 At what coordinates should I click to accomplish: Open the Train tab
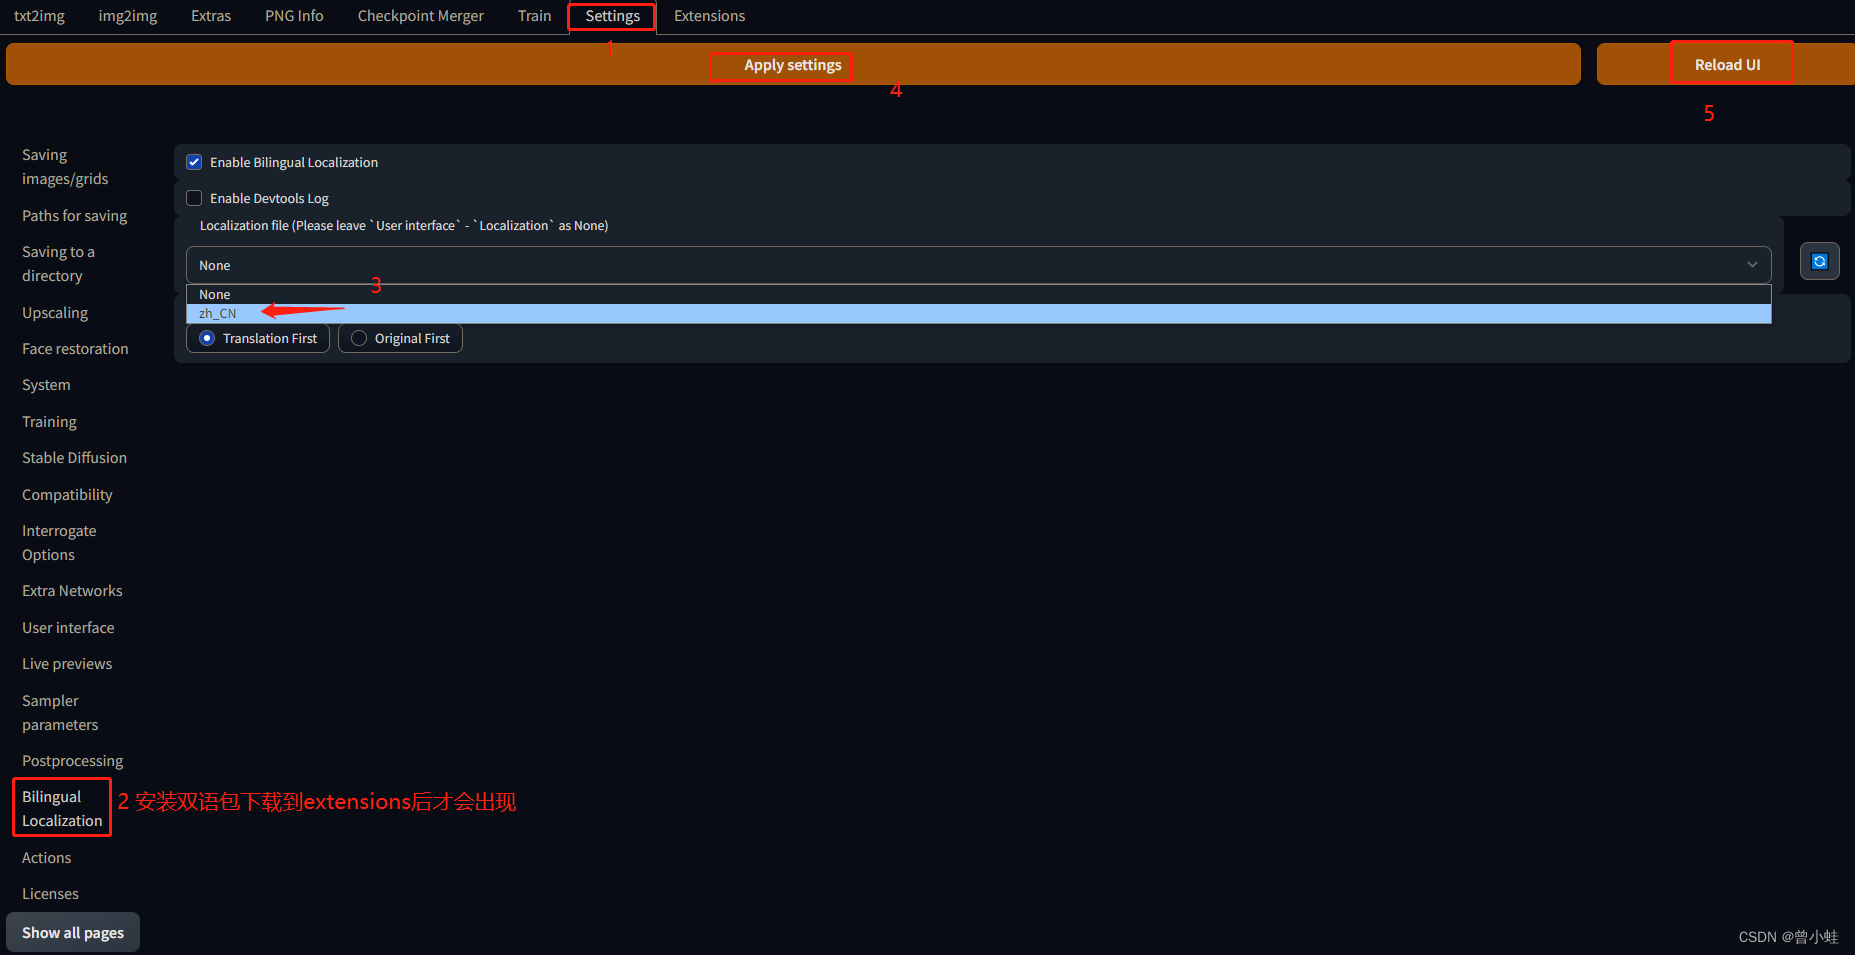534,16
